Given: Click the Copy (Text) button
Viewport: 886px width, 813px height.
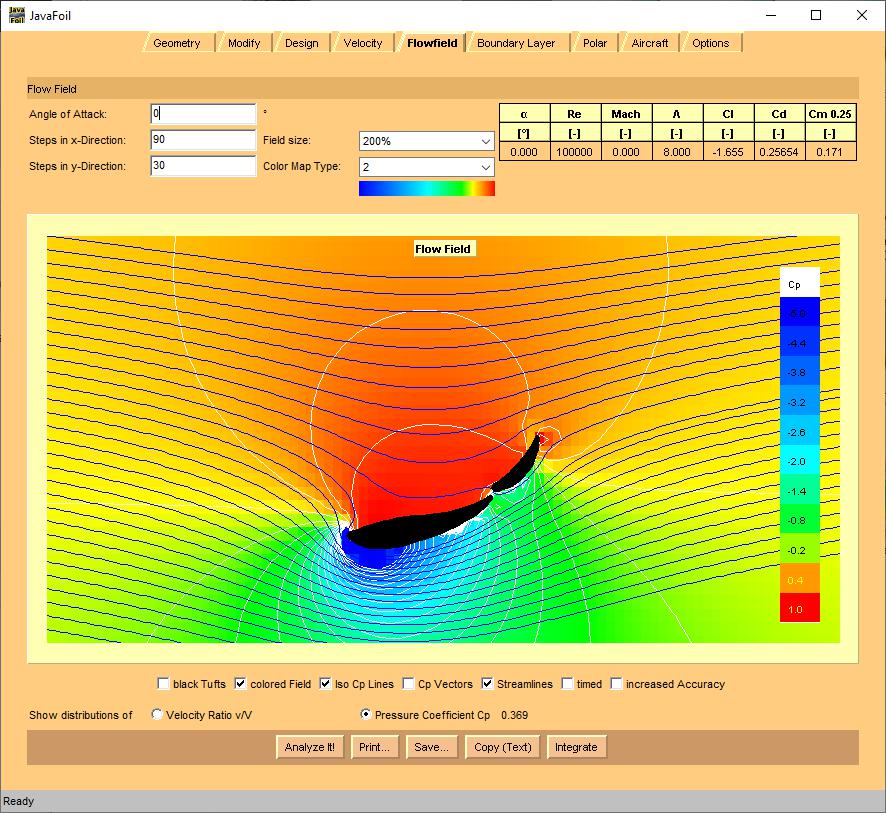Looking at the screenshot, I should tap(503, 747).
